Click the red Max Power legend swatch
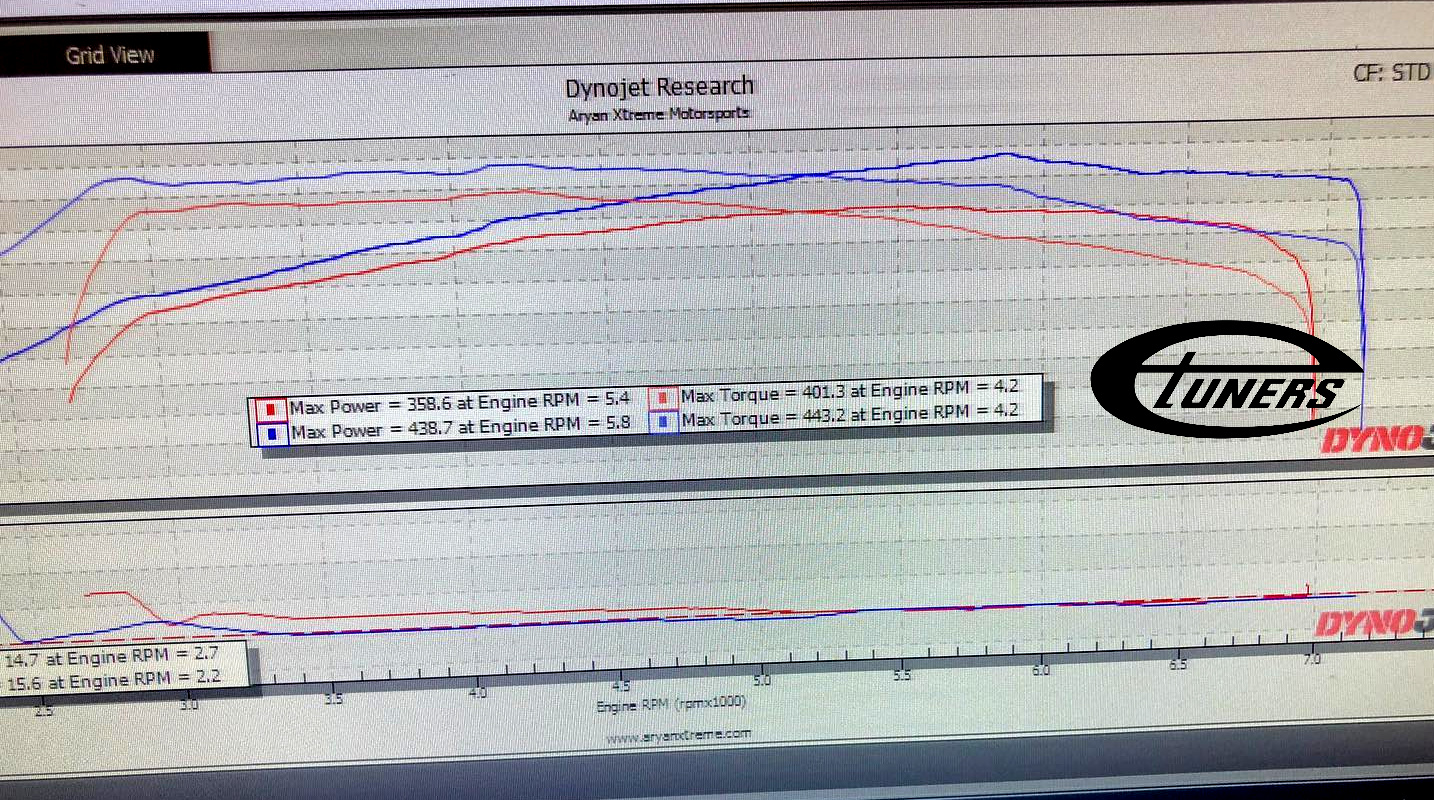This screenshot has height=800, width=1434. (x=270, y=409)
